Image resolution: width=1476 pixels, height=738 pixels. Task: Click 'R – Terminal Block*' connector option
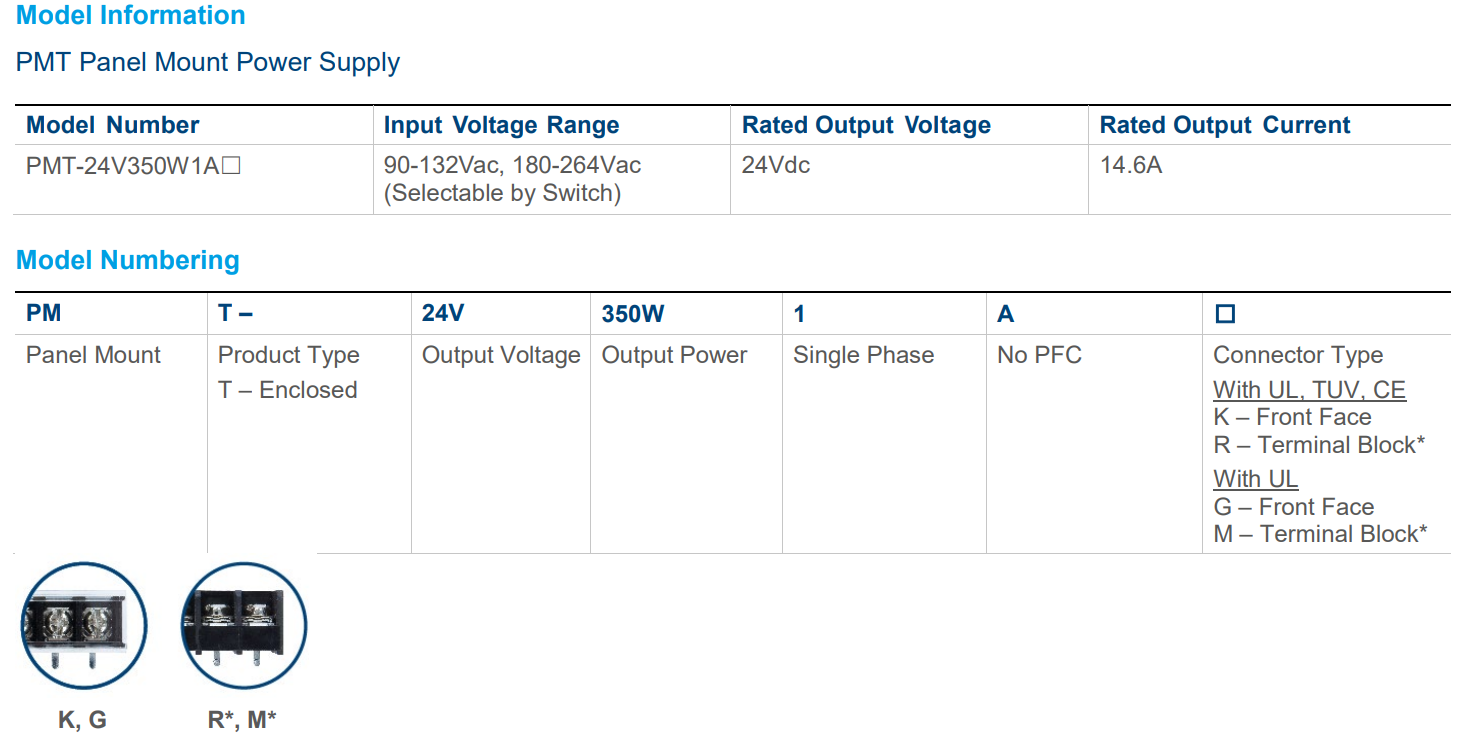click(x=1319, y=445)
